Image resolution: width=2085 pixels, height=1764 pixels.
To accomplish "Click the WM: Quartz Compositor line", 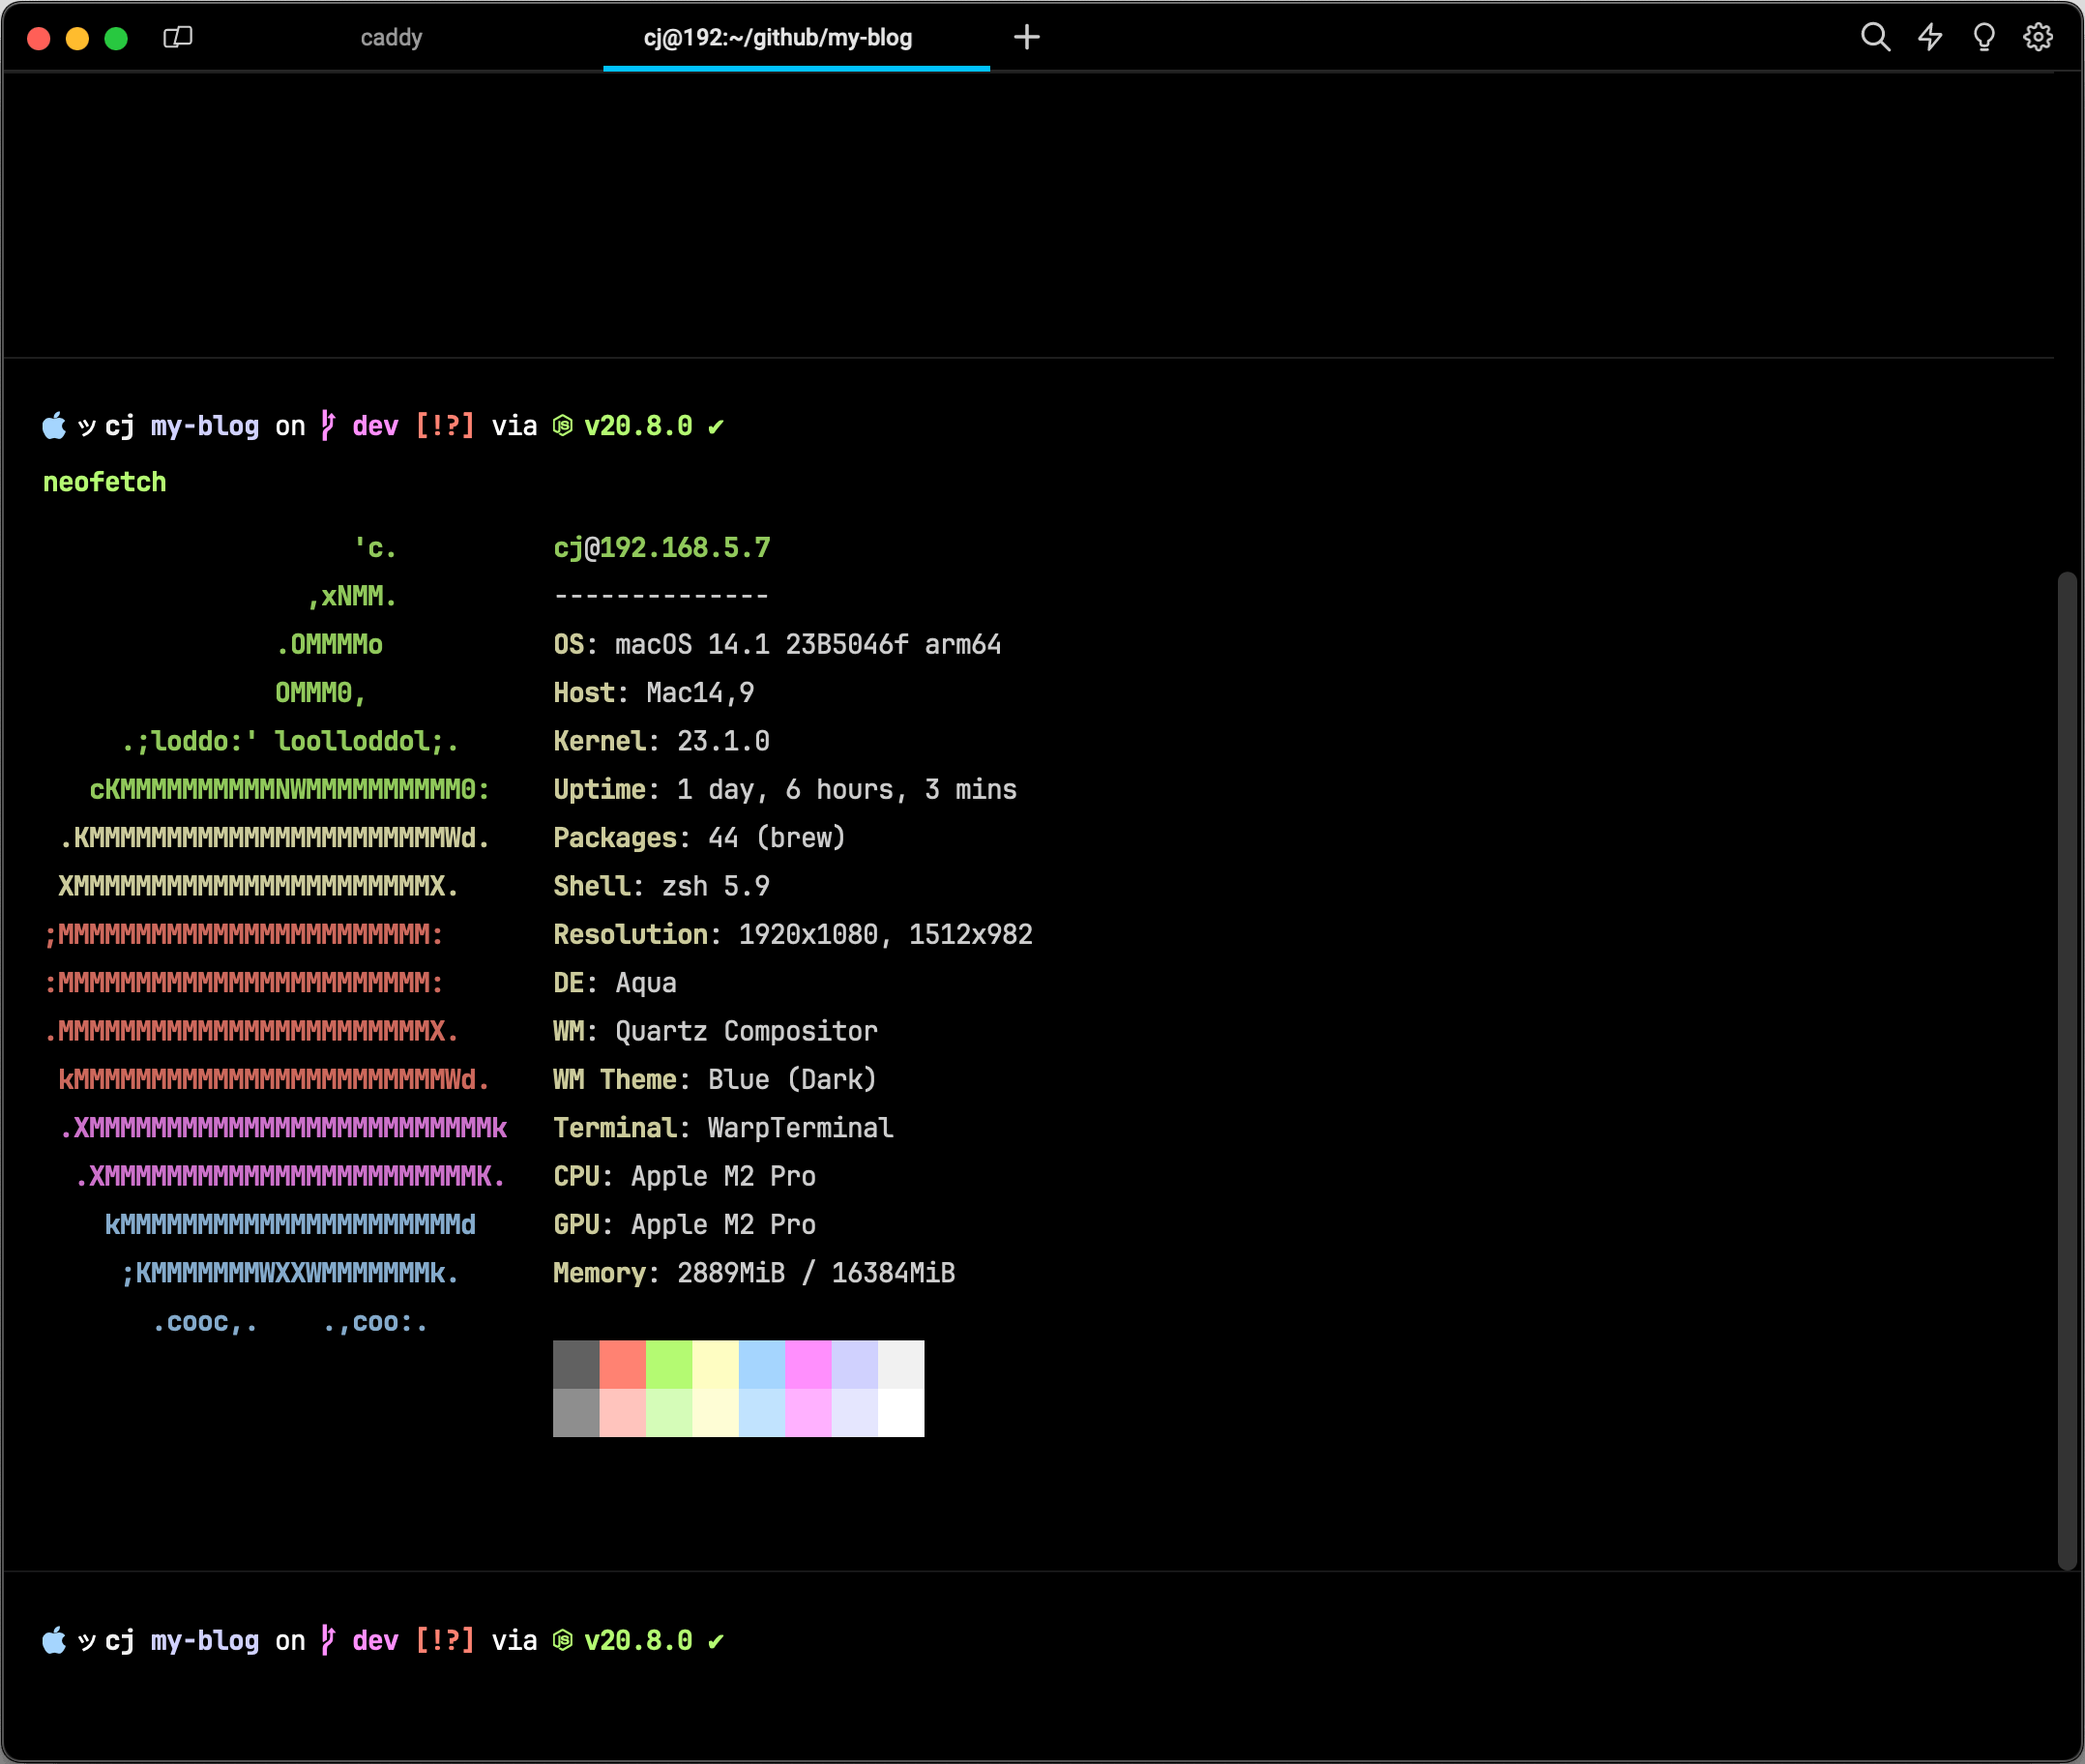I will point(716,1031).
